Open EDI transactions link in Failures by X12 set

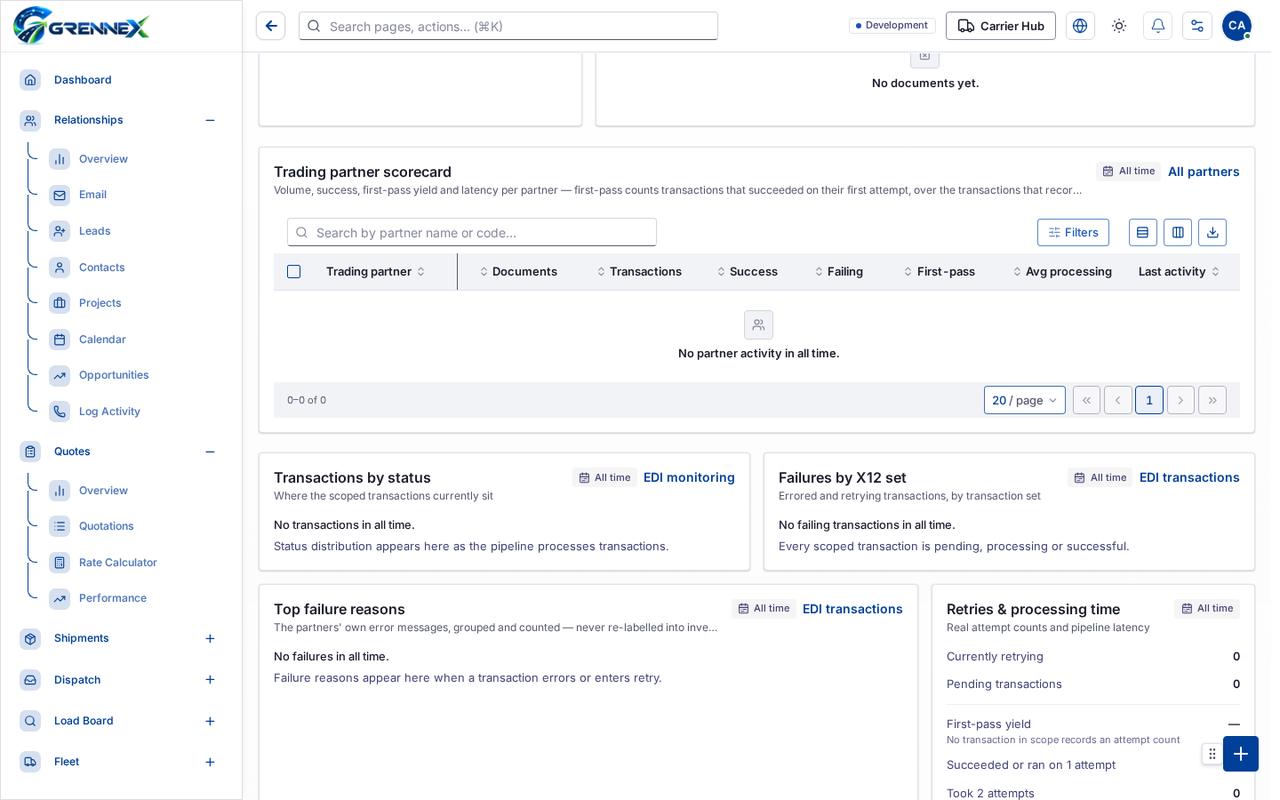click(1190, 478)
